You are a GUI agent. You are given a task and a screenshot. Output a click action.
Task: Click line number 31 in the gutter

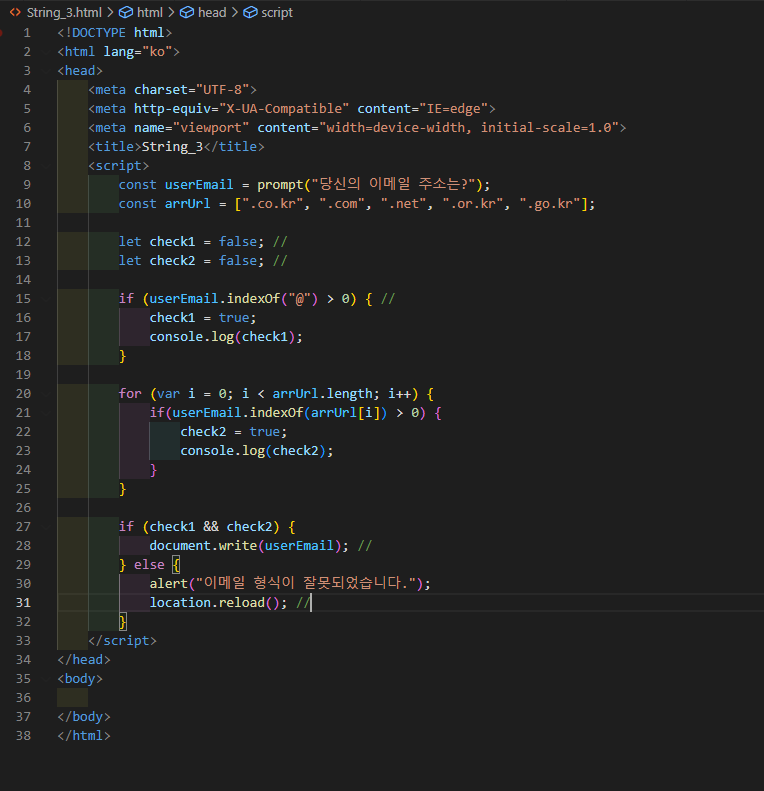coord(23,603)
